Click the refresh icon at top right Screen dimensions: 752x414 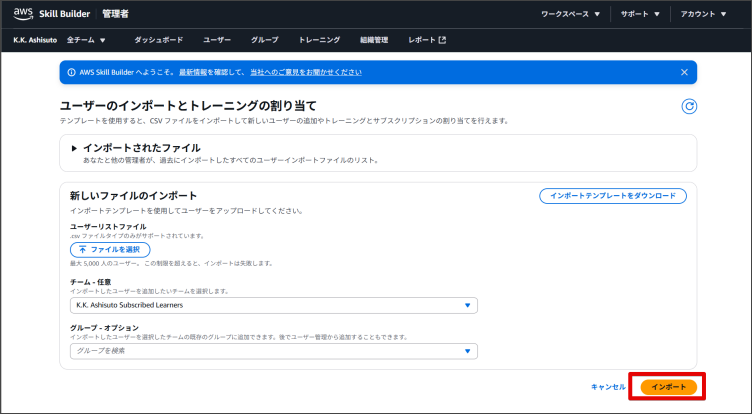pos(688,107)
